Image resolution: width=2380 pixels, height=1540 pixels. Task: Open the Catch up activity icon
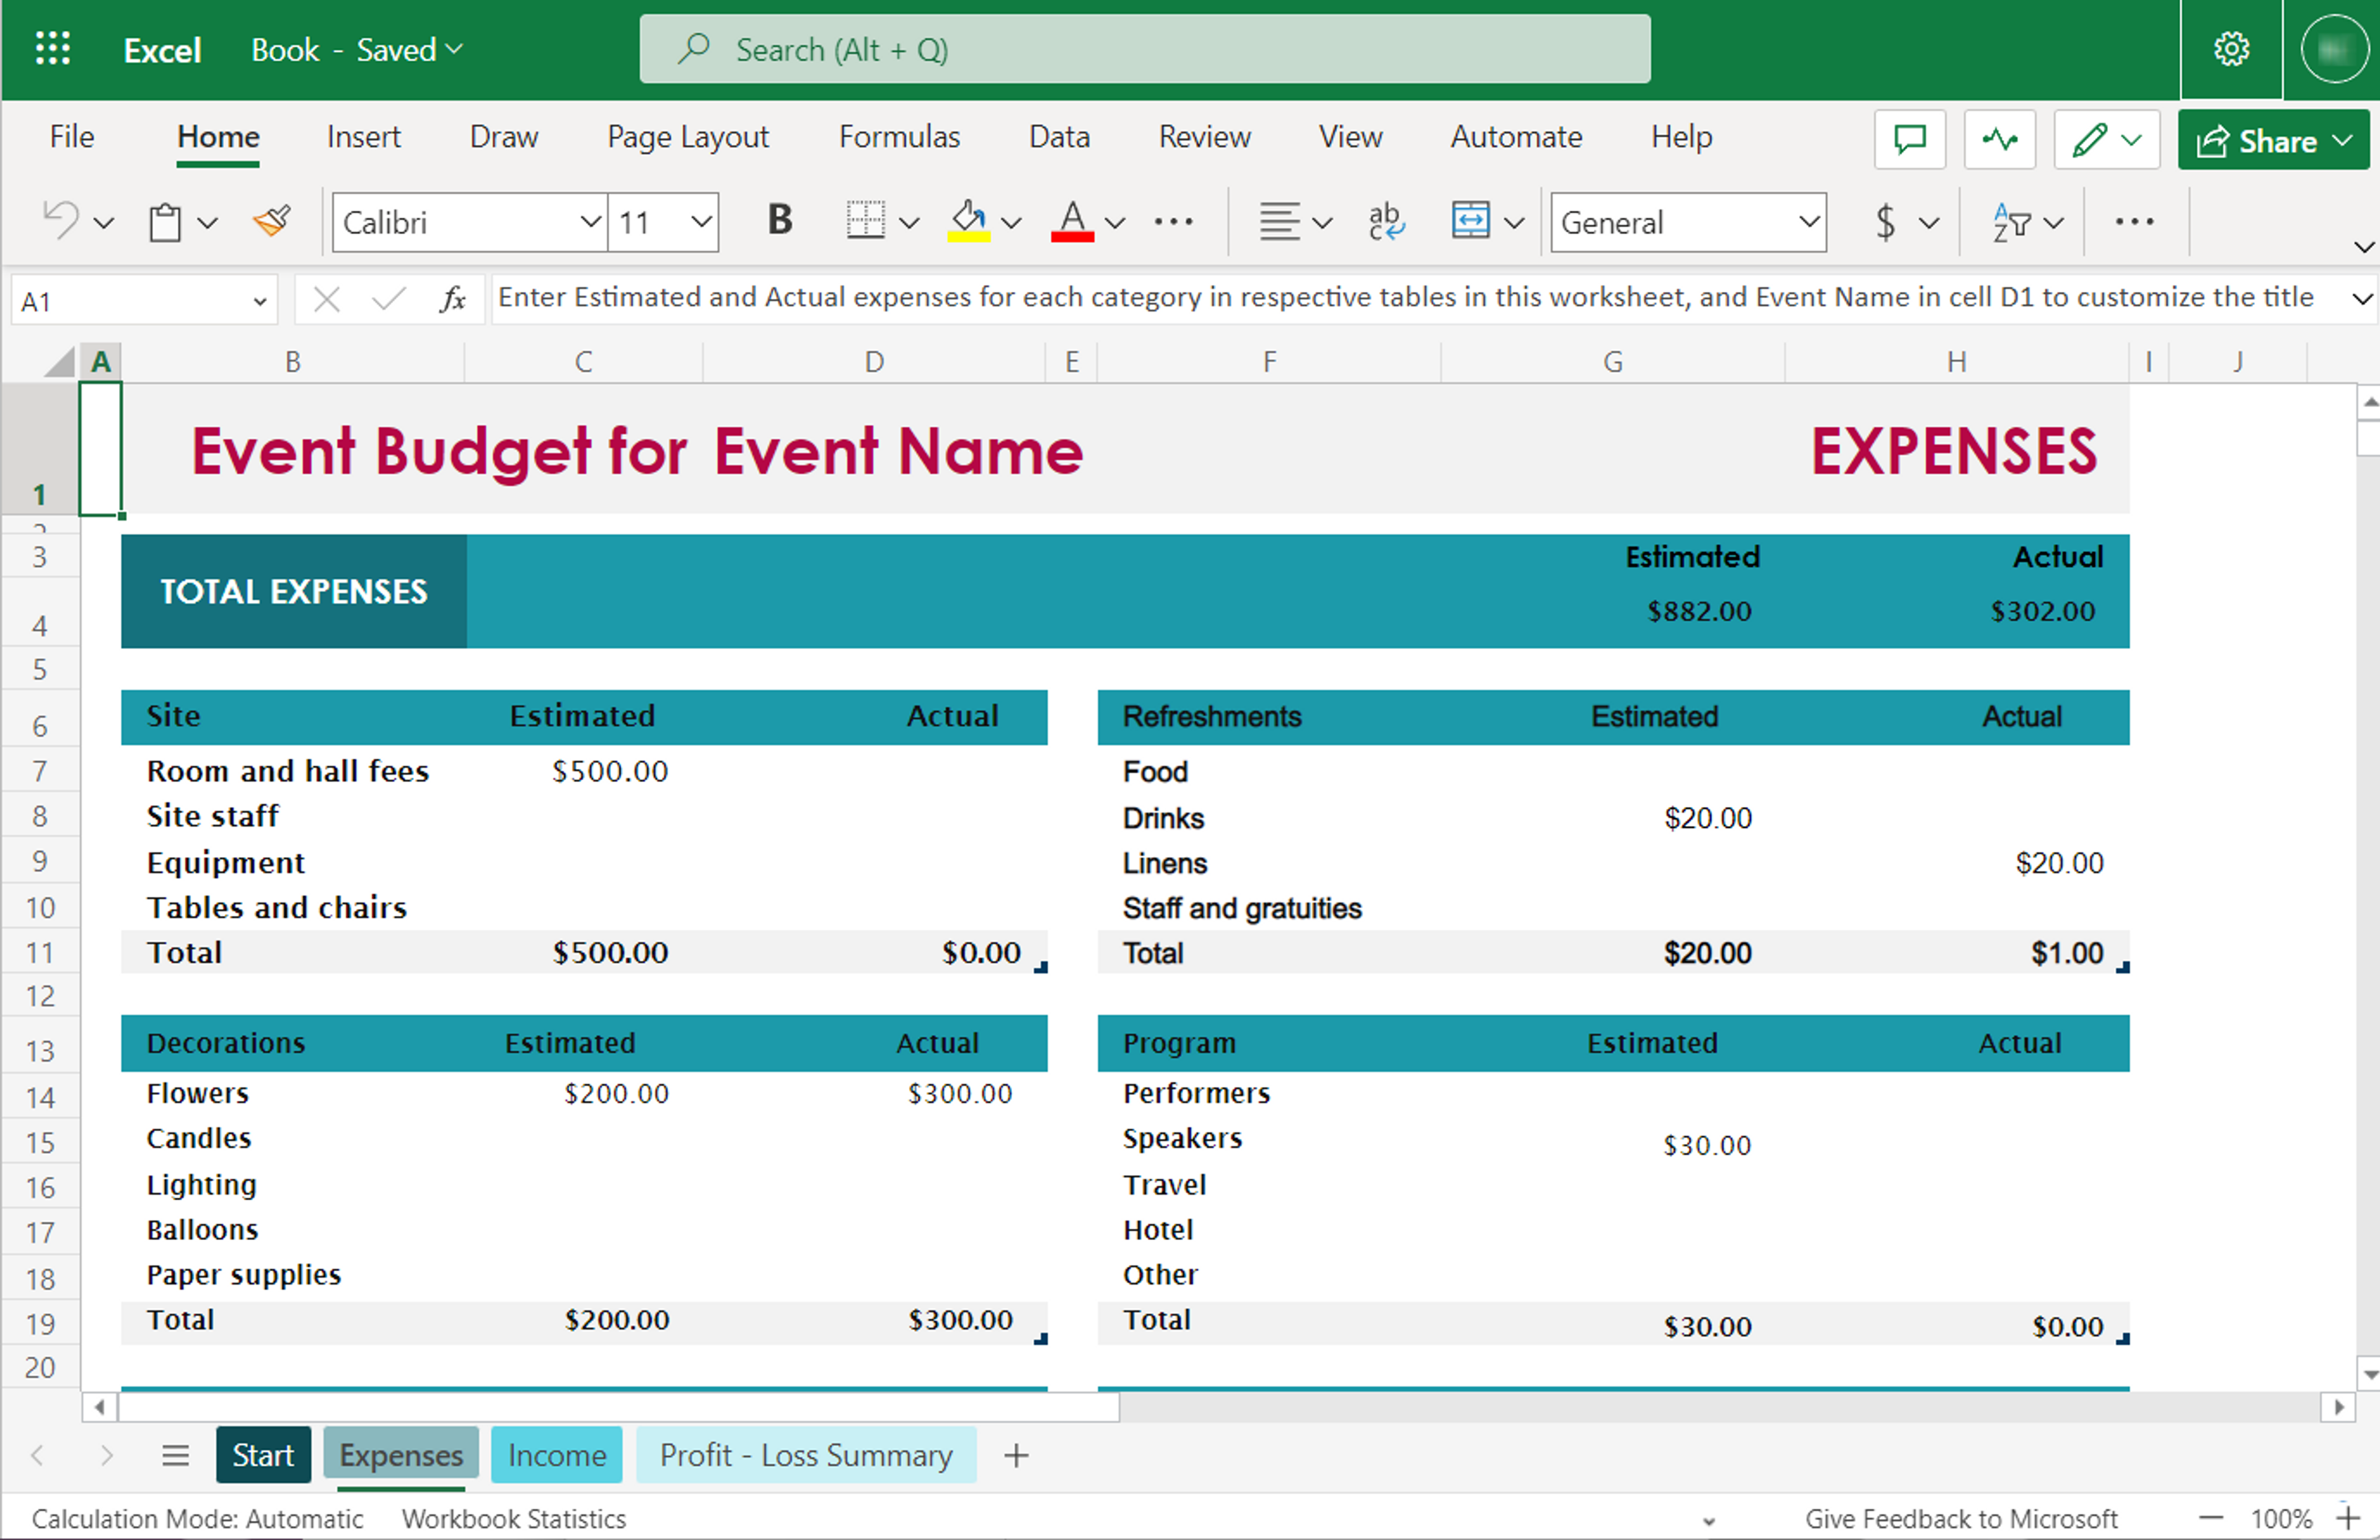point(2000,139)
